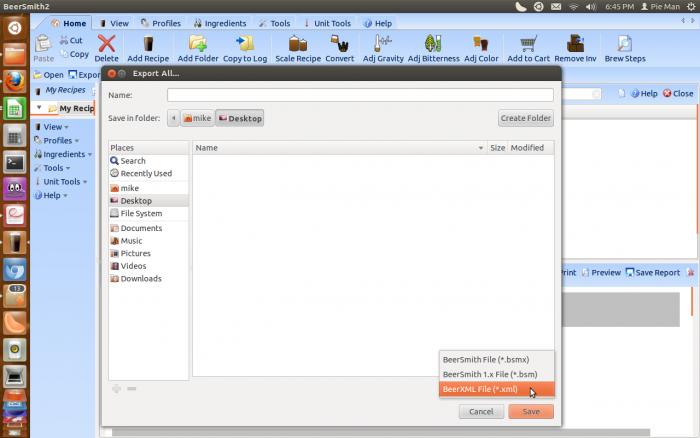Launch Firefox from the Ubuntu dock

pyautogui.click(x=15, y=81)
